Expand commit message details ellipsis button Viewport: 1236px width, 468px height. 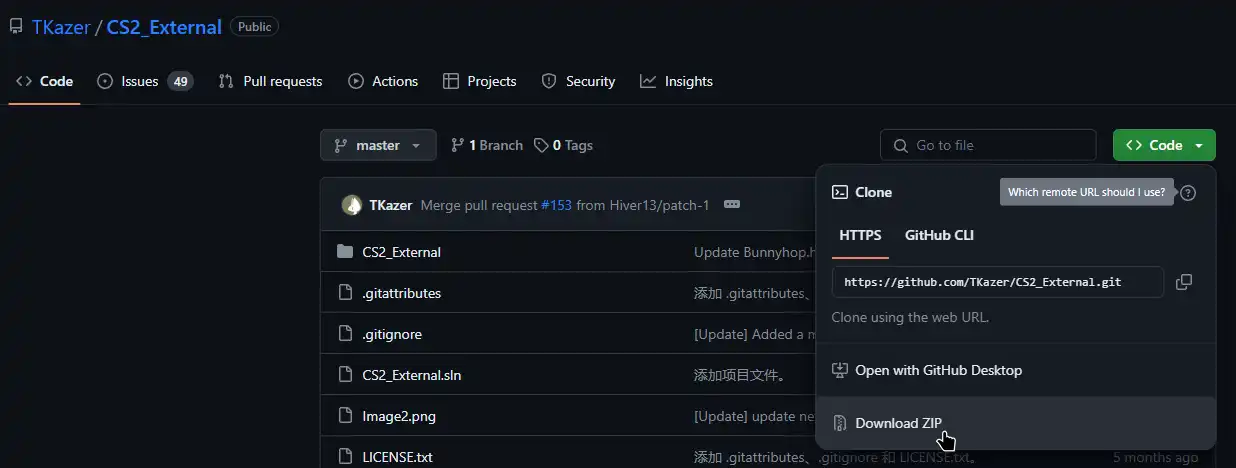click(x=732, y=205)
